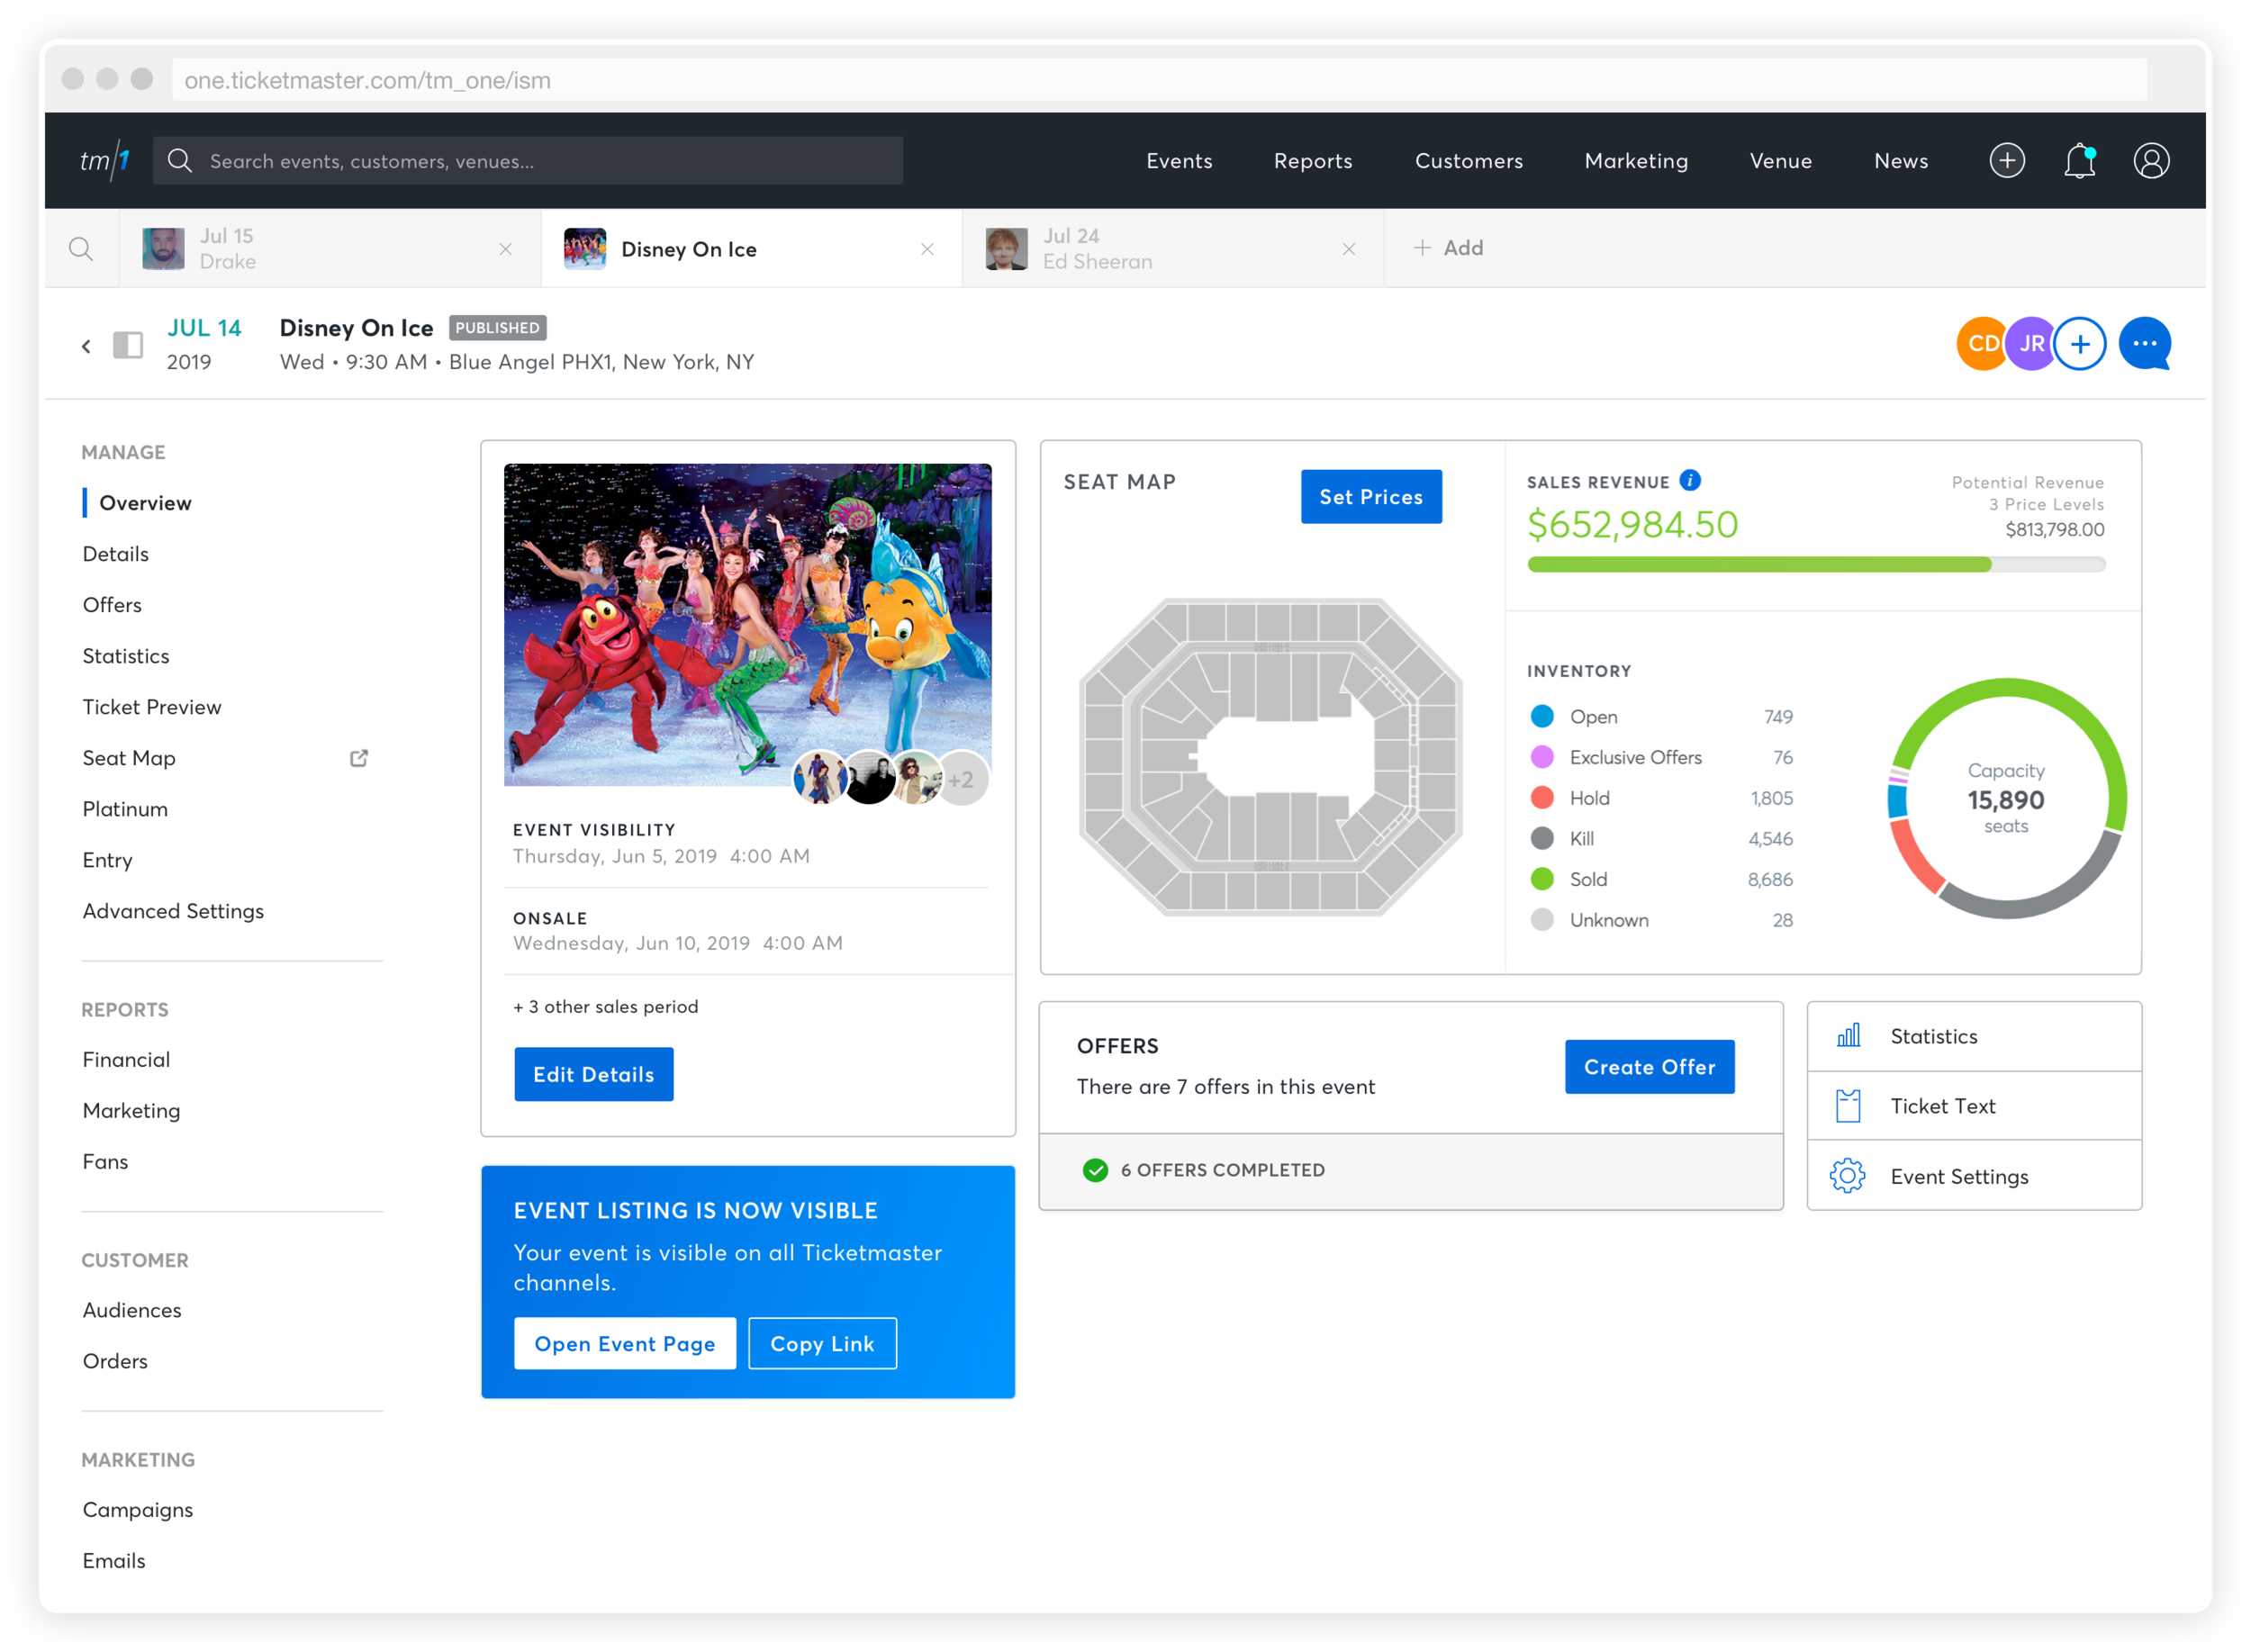Screen dimensions: 2251x1652
Task: Click the search magnifier icon beside event tabs
Action: 81,249
